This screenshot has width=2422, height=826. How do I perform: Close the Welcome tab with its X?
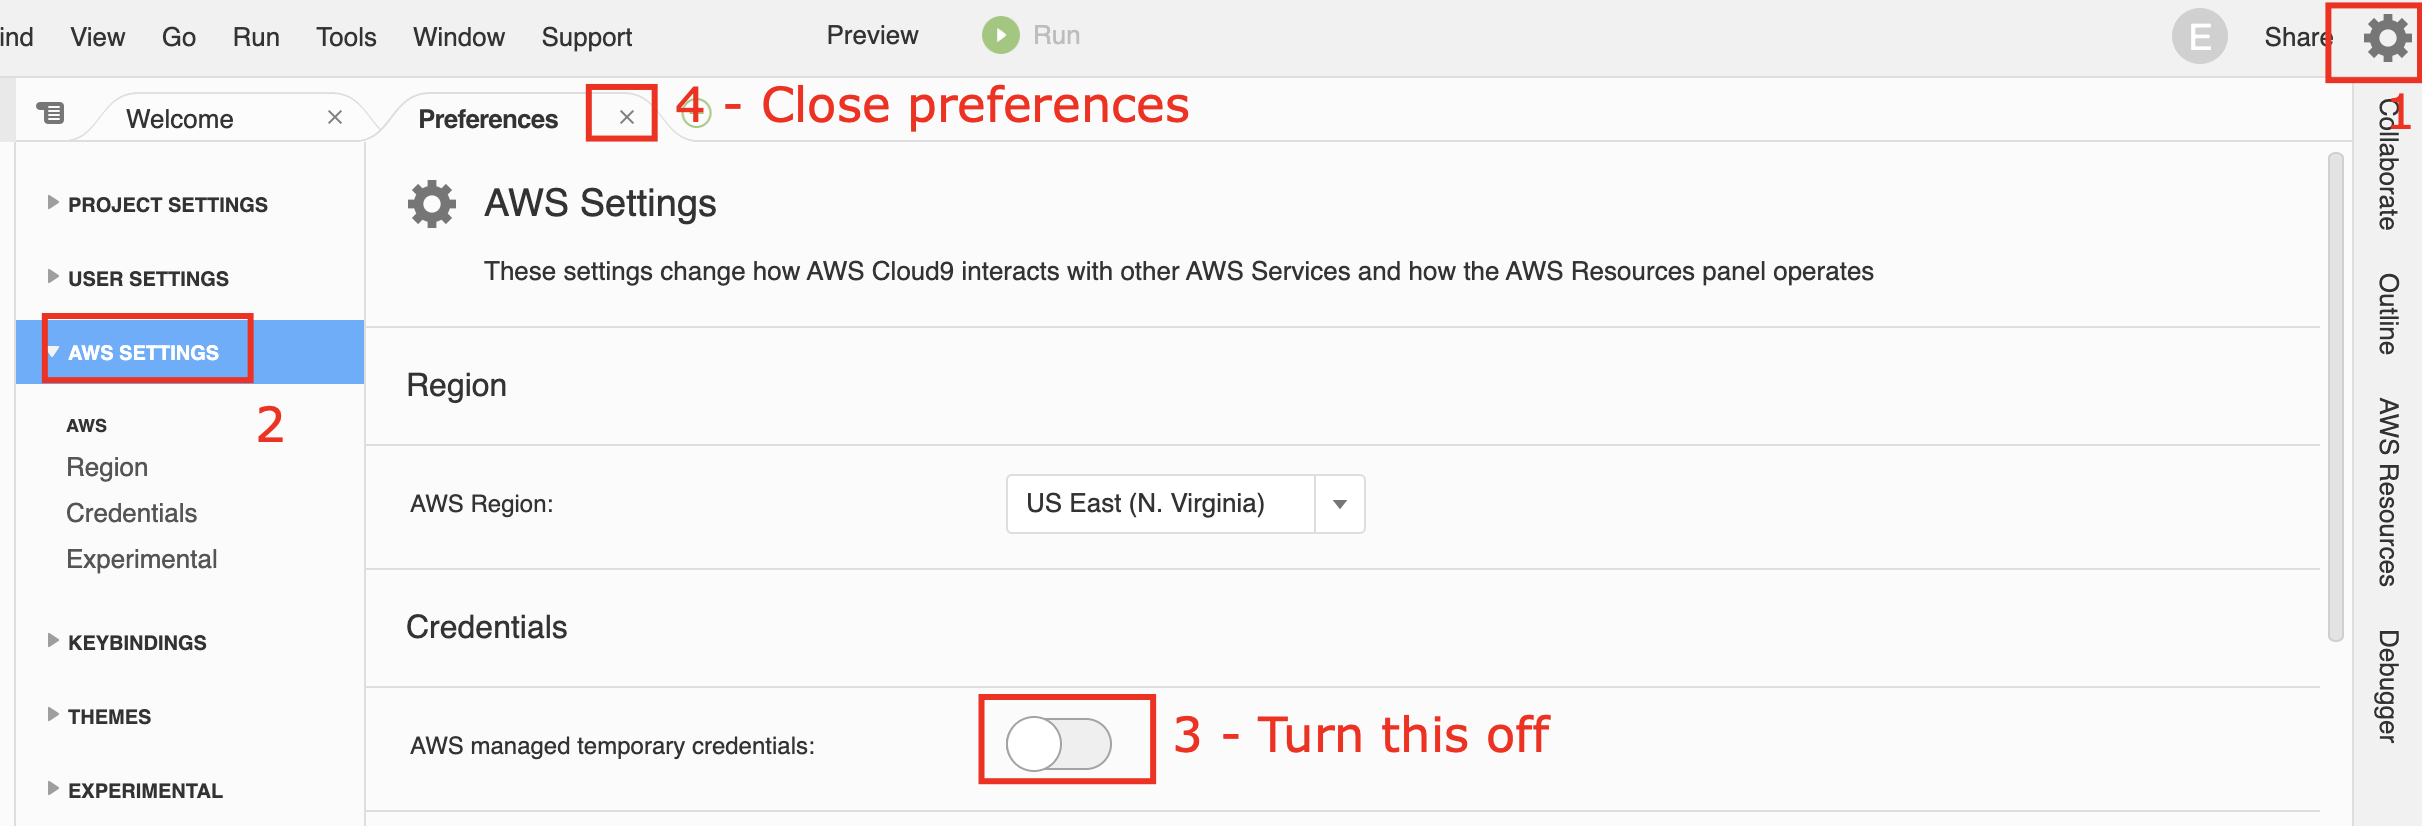pyautogui.click(x=335, y=118)
